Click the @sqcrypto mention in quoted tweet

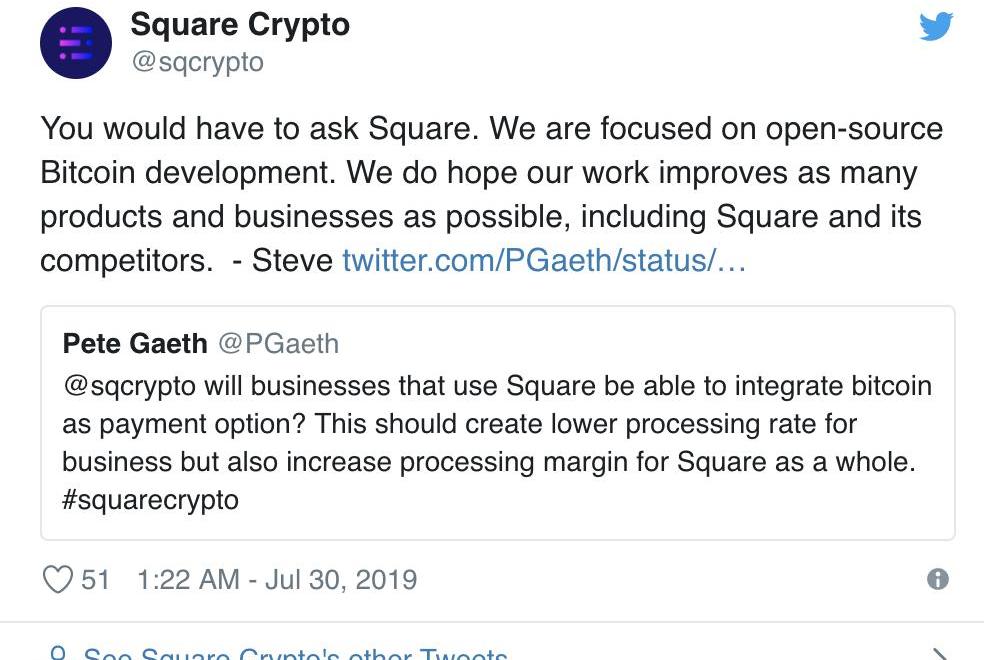click(129, 386)
